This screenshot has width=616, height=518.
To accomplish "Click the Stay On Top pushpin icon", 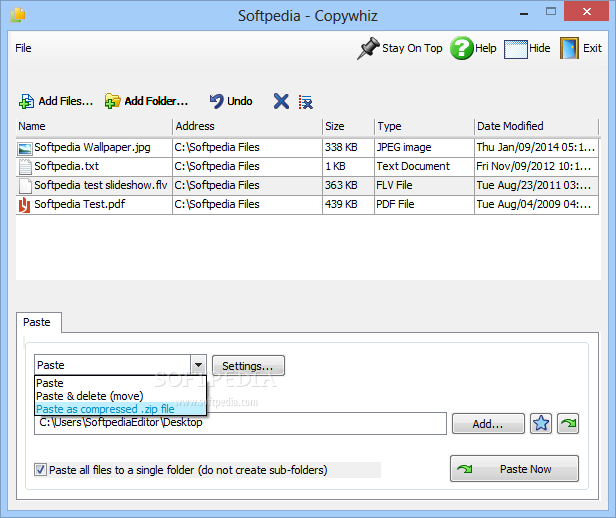I will pyautogui.click(x=368, y=48).
